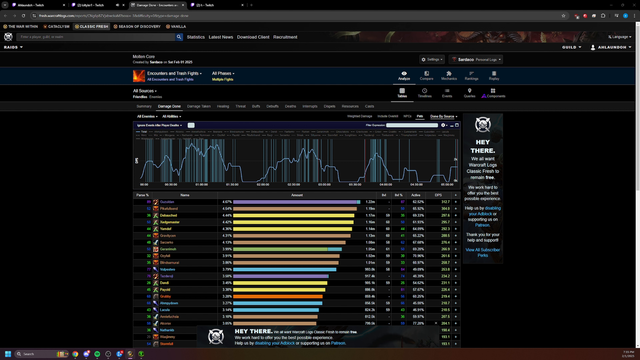Minimize the DPS graph panel
640x360 pixels.
tap(451, 125)
